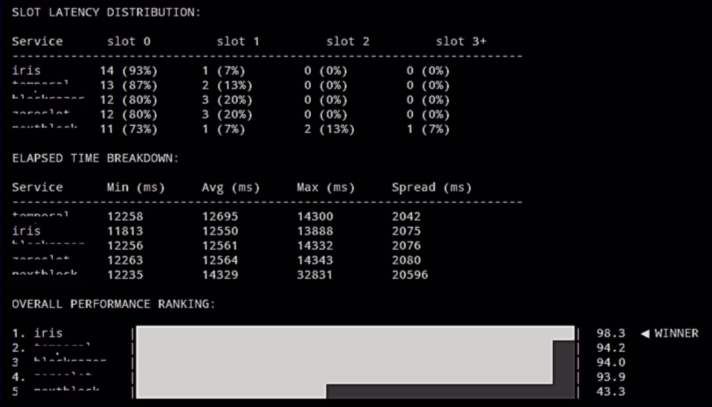This screenshot has width=712, height=407.
Task: Click the 94.0 ranking score
Action: coord(611,362)
